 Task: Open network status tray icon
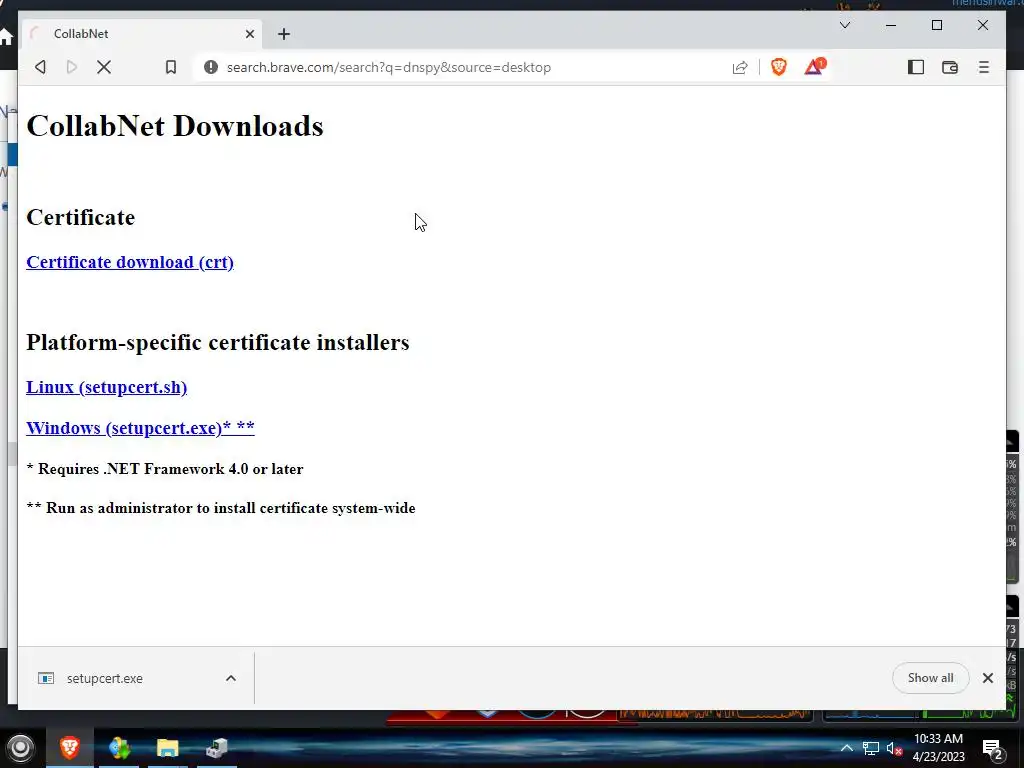(871, 748)
